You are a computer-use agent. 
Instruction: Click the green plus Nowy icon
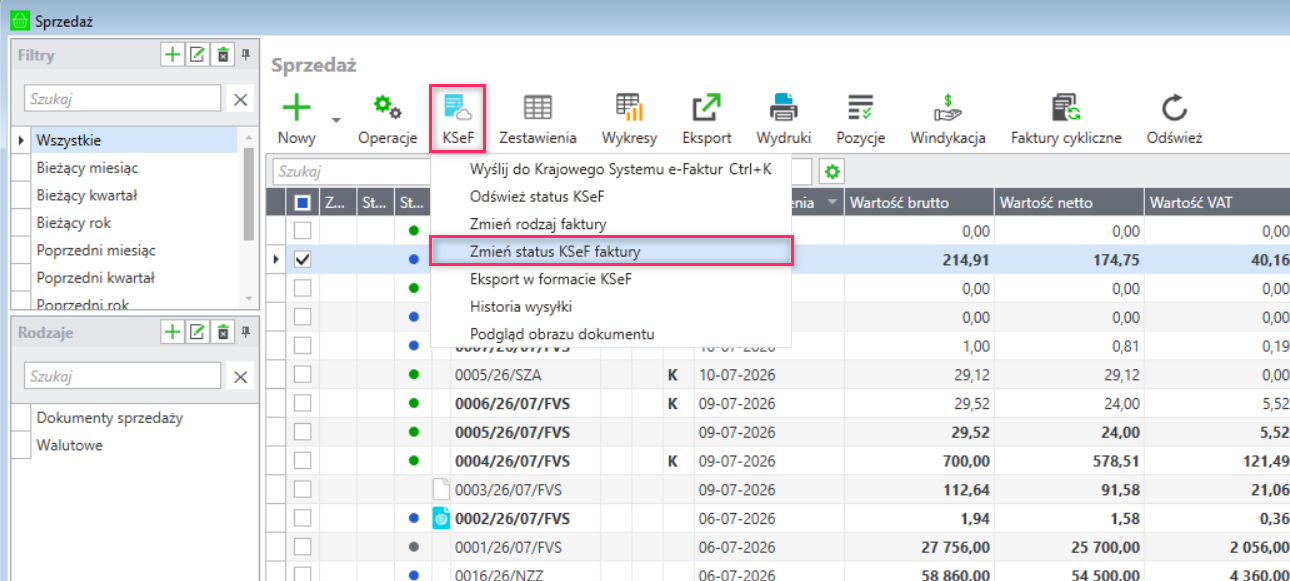(x=296, y=108)
